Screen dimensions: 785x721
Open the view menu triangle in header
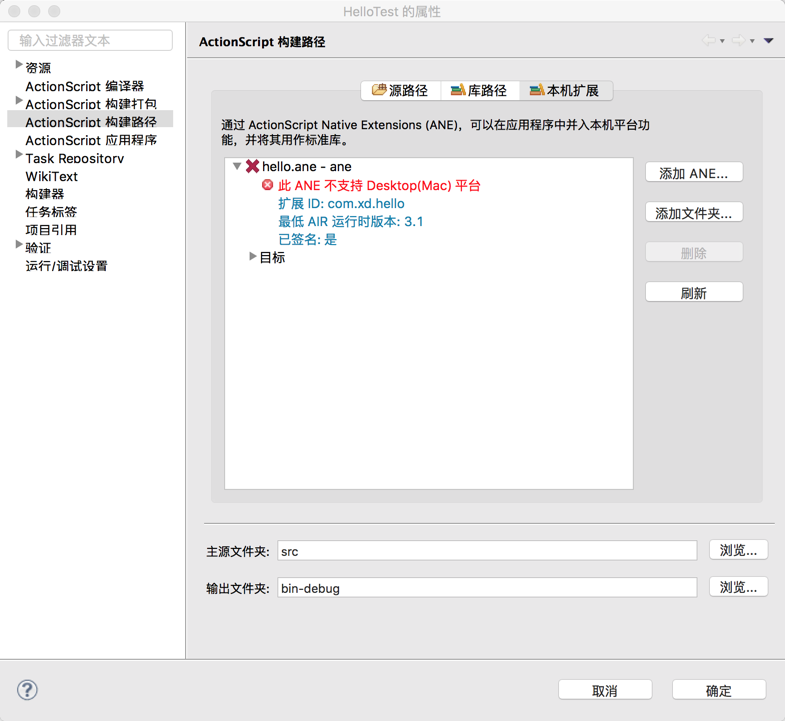[768, 41]
